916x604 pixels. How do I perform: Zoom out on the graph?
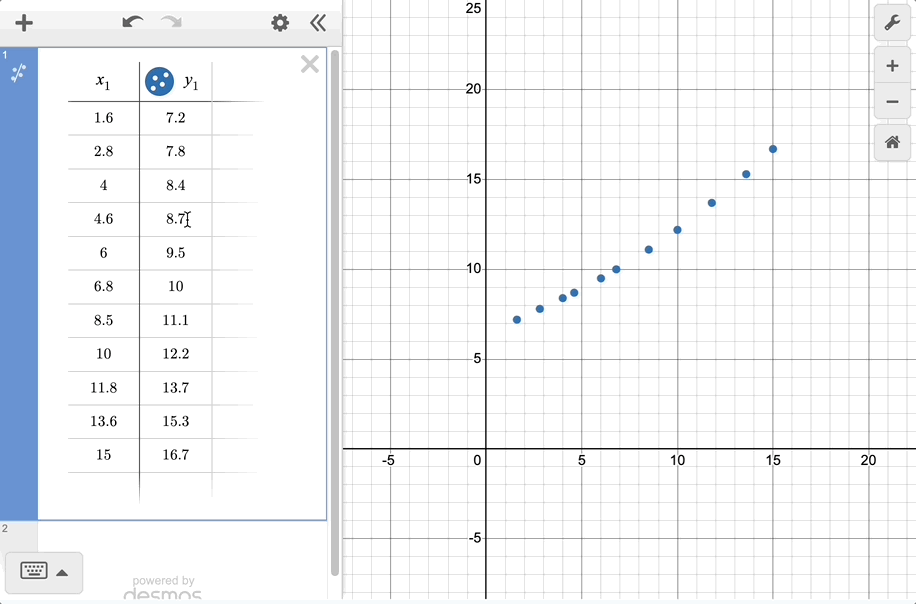(892, 102)
